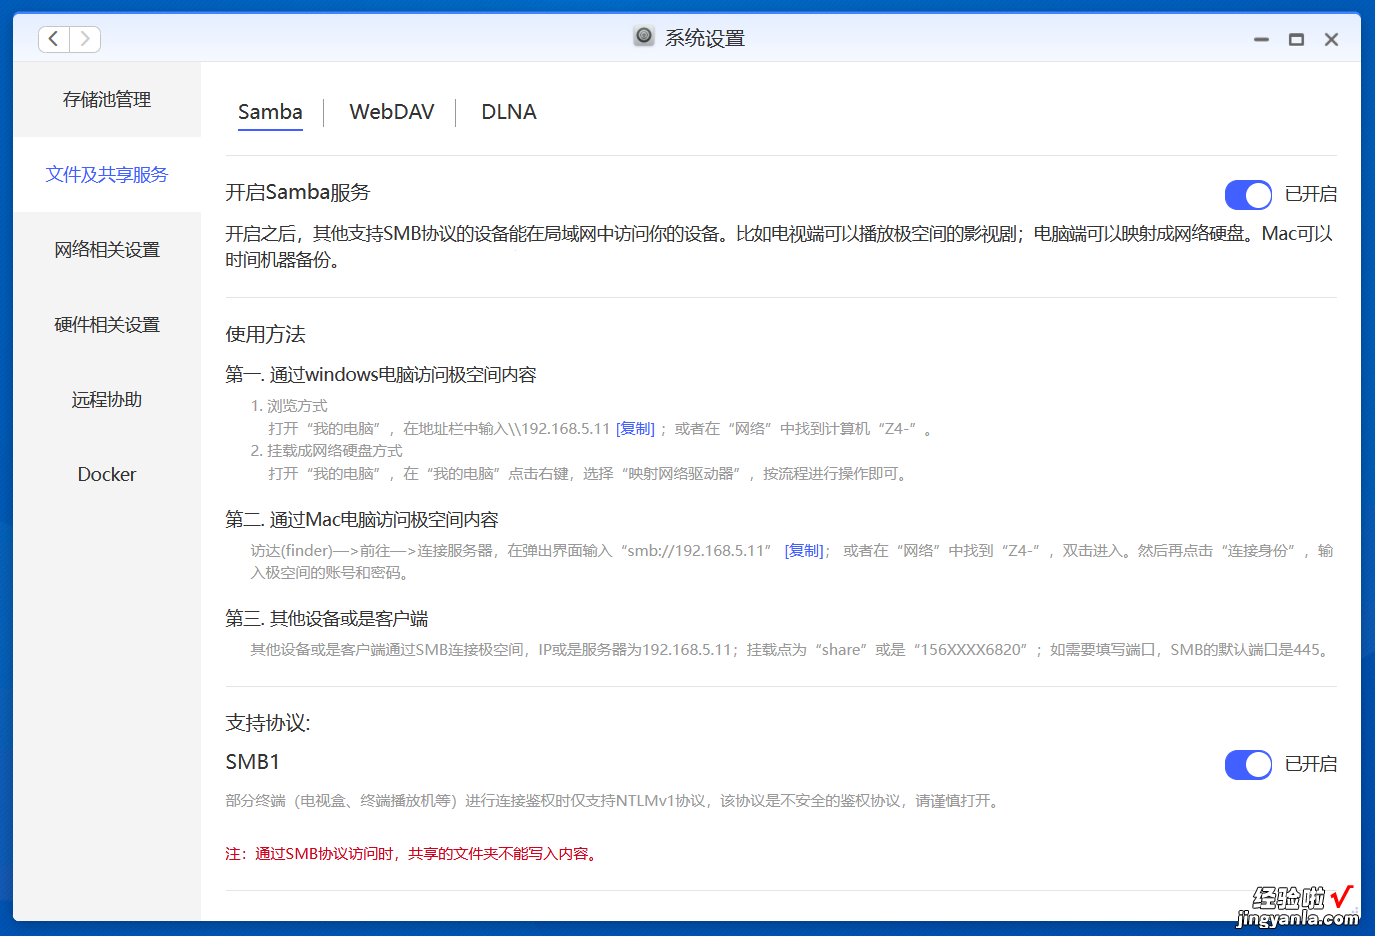
Task: Click the system settings gear icon in the title bar
Action: (x=644, y=37)
